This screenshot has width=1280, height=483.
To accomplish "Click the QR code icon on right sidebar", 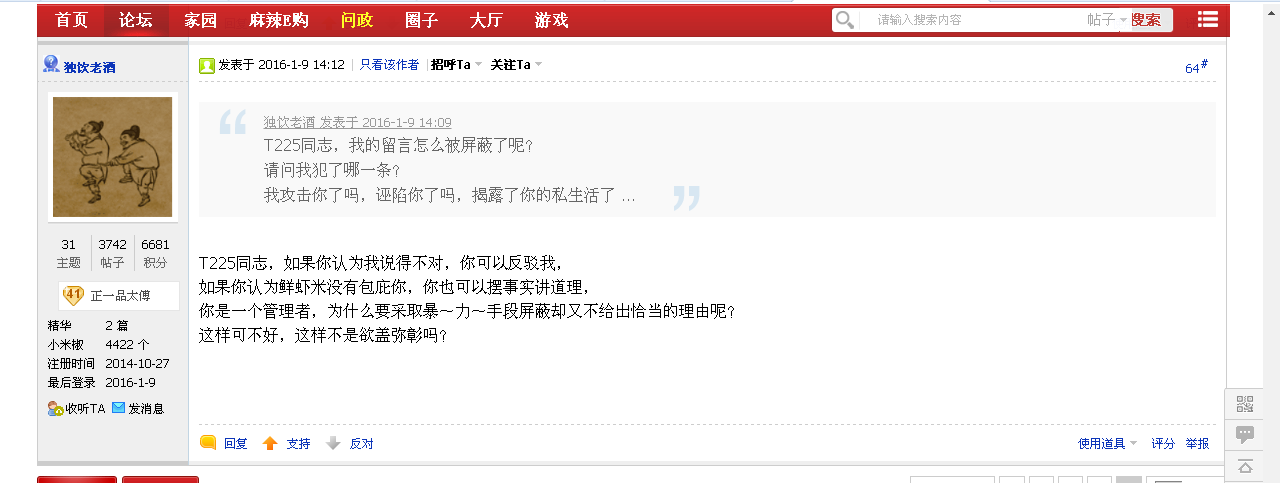I will point(1245,404).
